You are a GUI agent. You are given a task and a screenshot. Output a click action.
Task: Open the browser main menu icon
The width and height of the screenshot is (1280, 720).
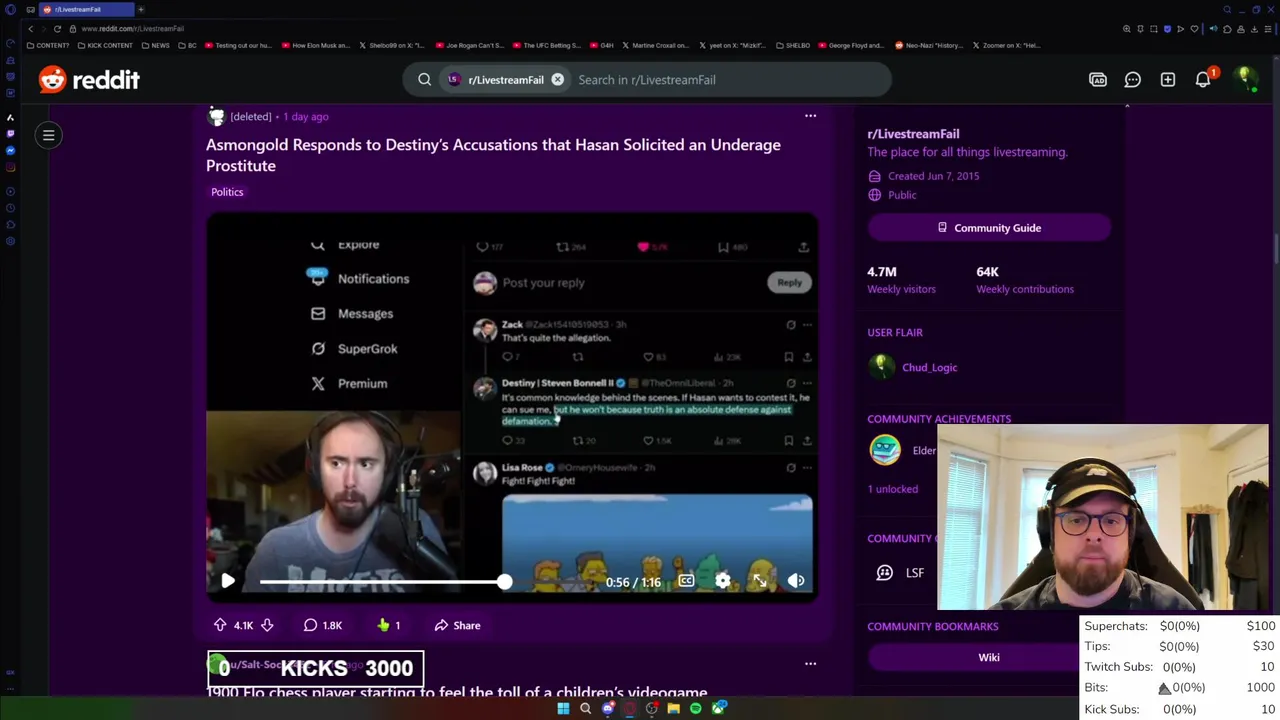1268,29
